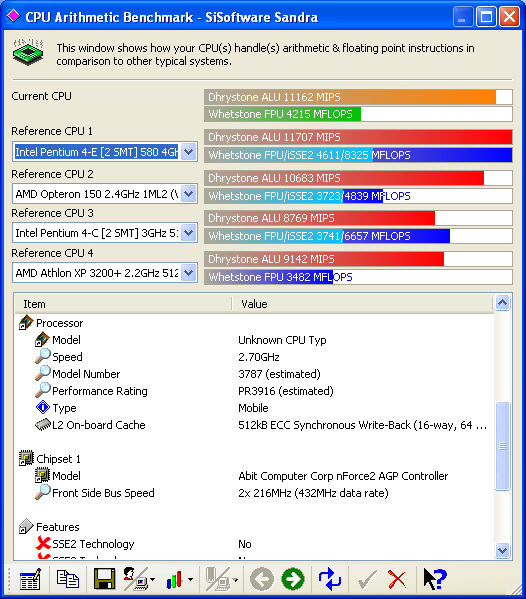Open the Reference CPU 1 dropdown arrow
This screenshot has width=526, height=599.
point(189,152)
